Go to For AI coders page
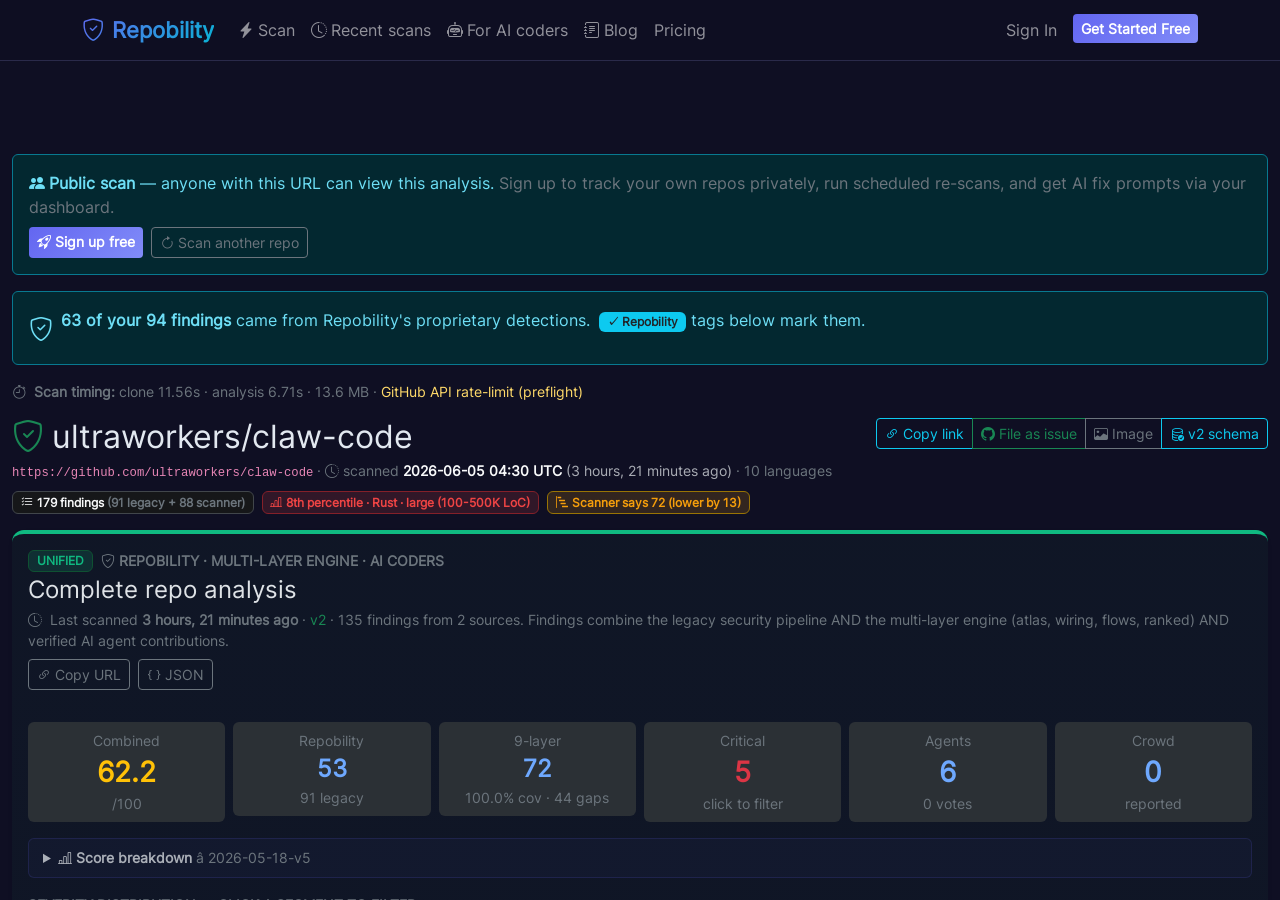1280x900 pixels. 507,30
